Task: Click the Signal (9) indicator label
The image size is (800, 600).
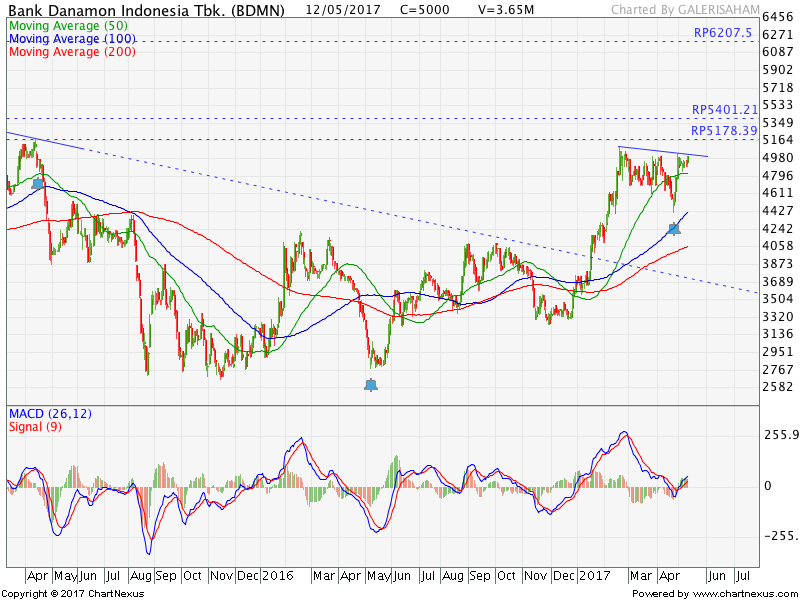Action: coord(35,427)
